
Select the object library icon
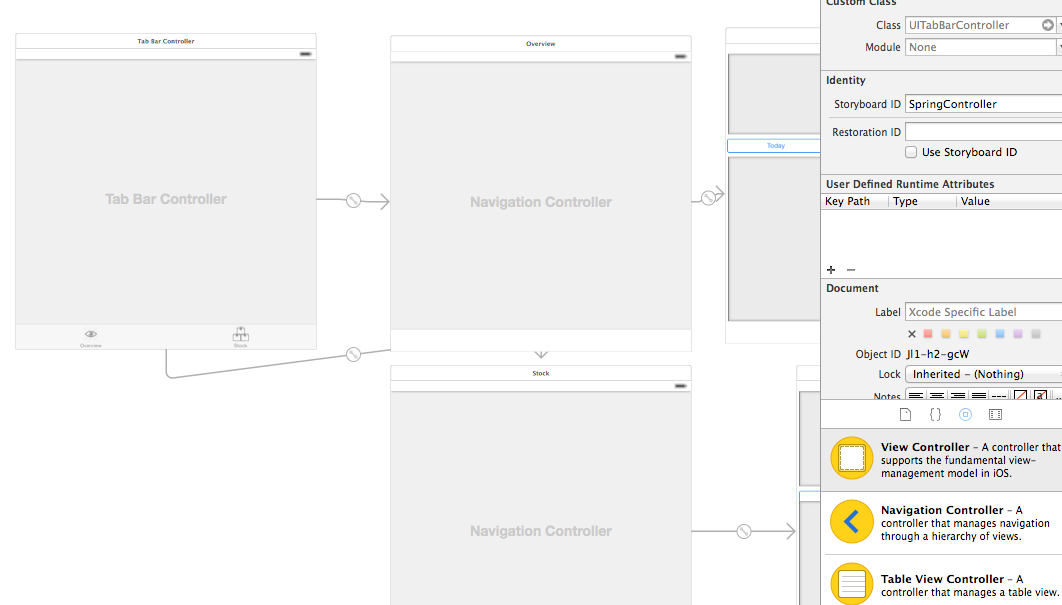(965, 414)
